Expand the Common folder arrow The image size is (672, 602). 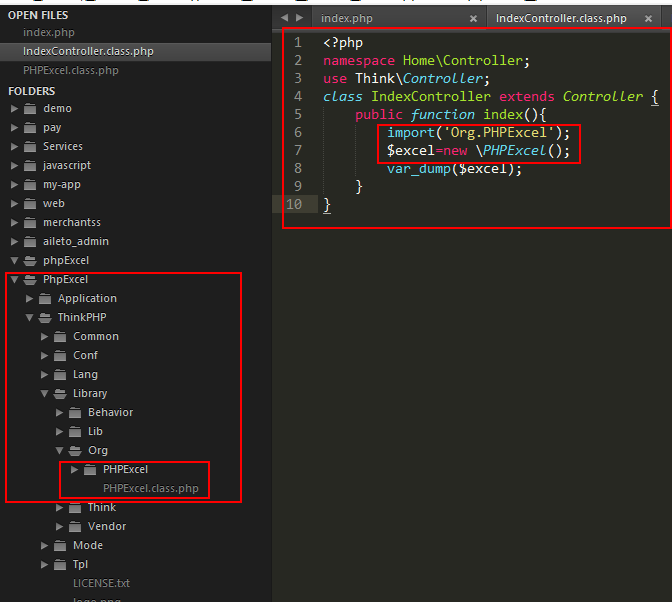click(x=44, y=336)
